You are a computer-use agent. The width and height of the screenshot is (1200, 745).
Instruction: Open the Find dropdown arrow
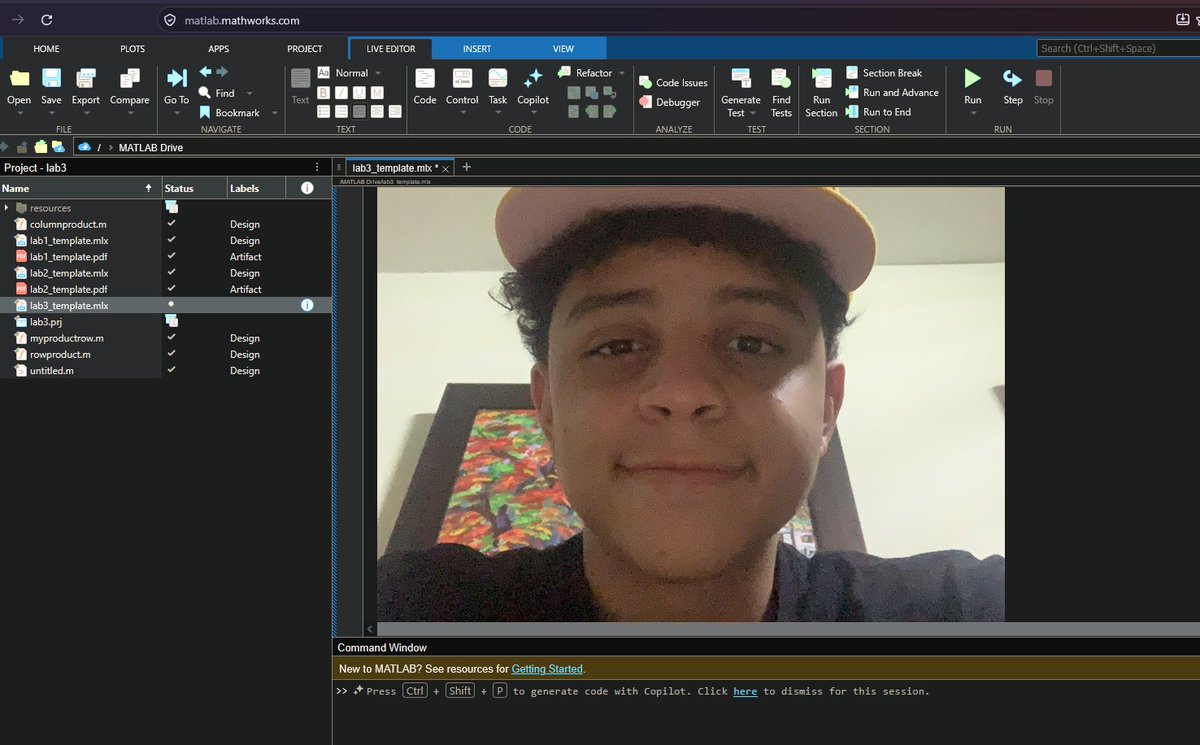[249, 93]
